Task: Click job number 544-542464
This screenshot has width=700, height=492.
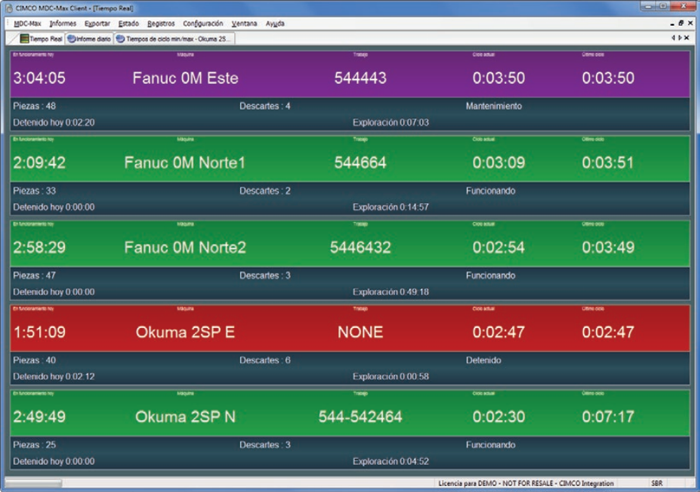Action: (360, 417)
